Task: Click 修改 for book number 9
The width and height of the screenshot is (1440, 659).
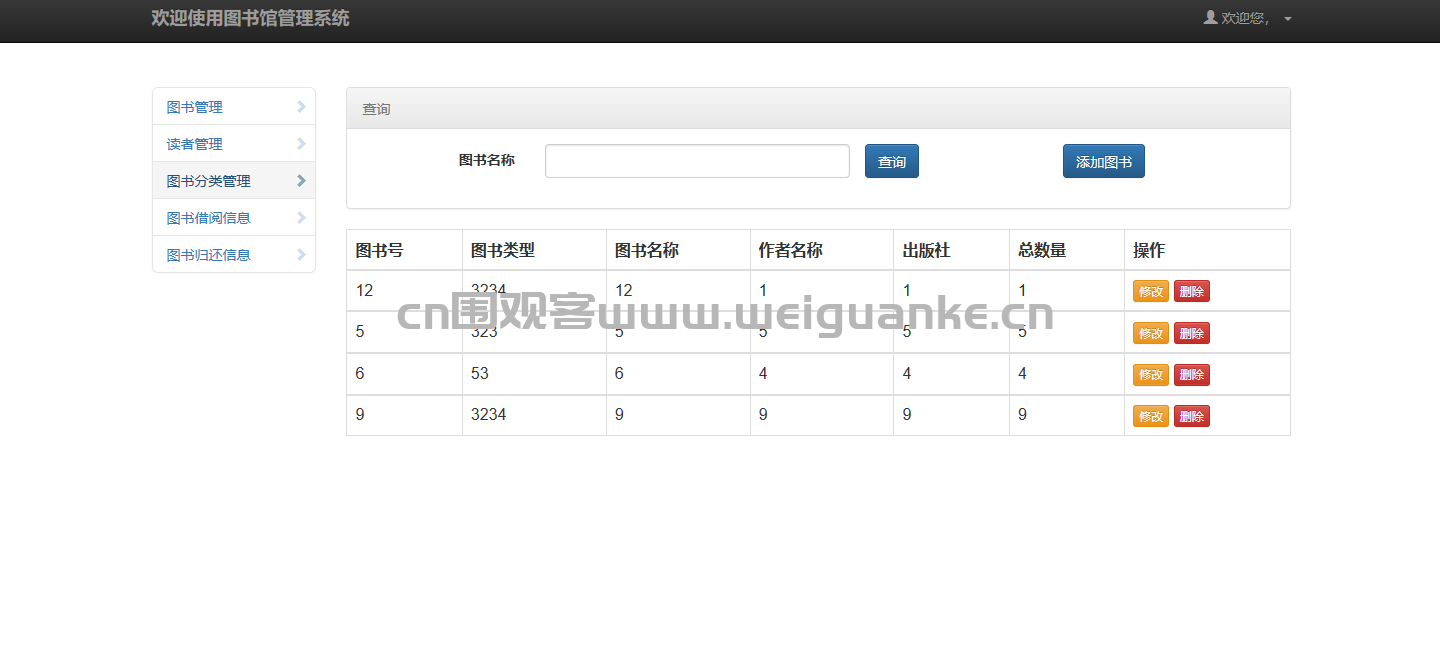Action: click(1151, 415)
